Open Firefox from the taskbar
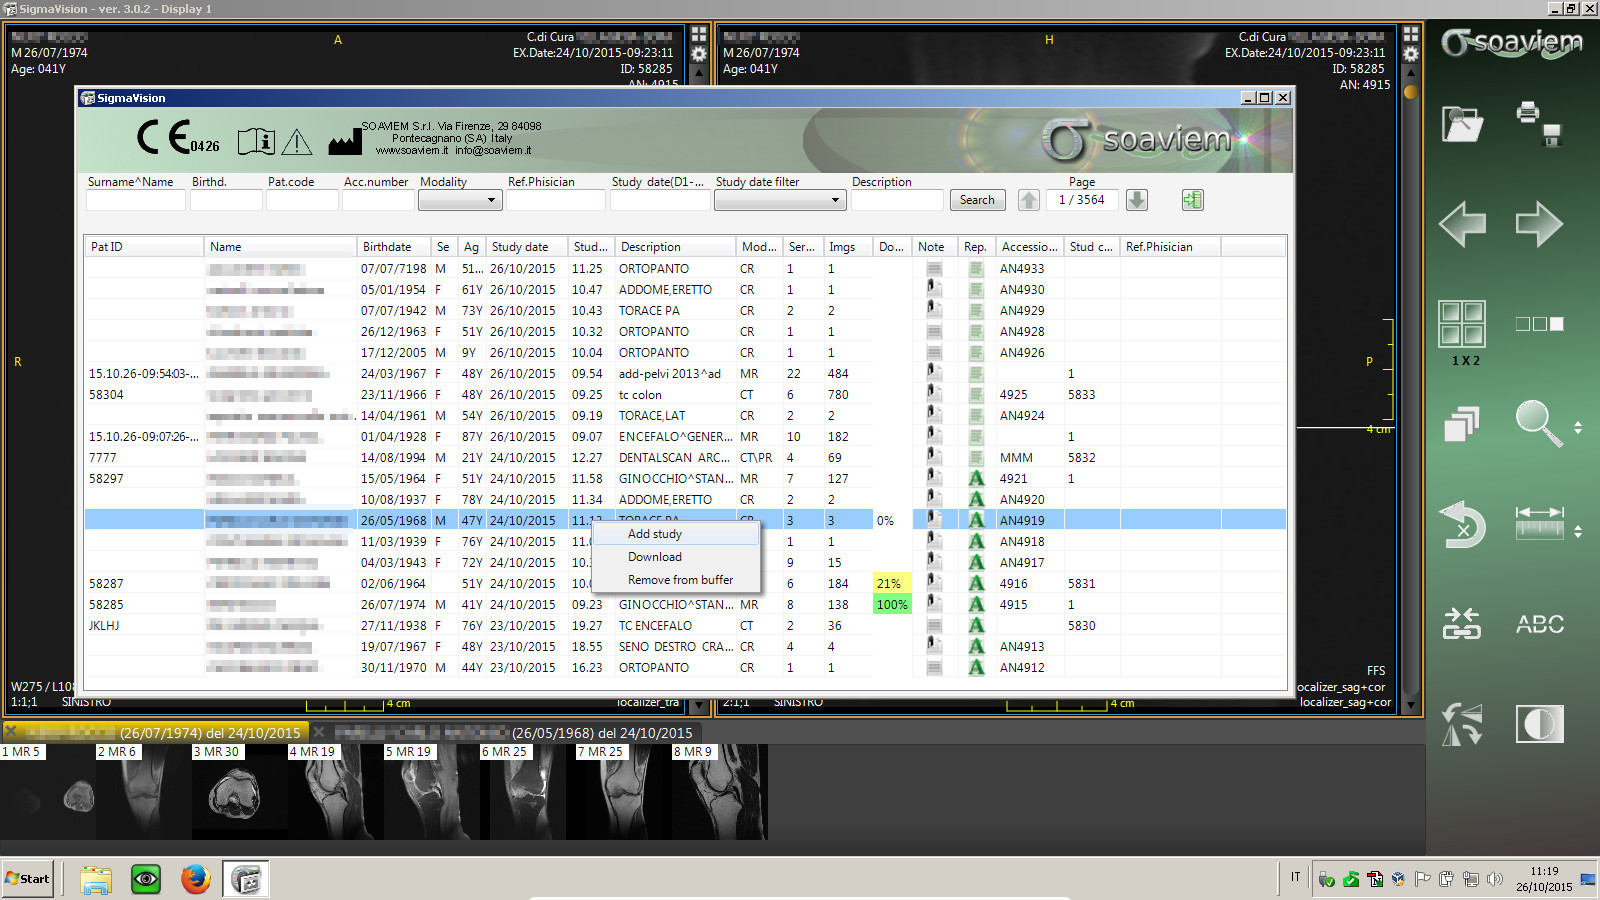The image size is (1600, 900). point(196,879)
